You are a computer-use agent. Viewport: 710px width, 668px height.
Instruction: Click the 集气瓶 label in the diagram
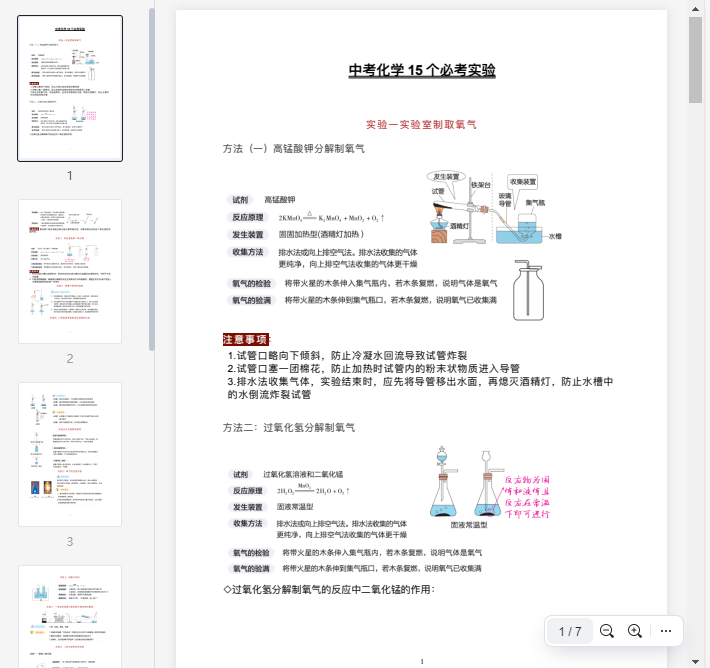point(535,203)
